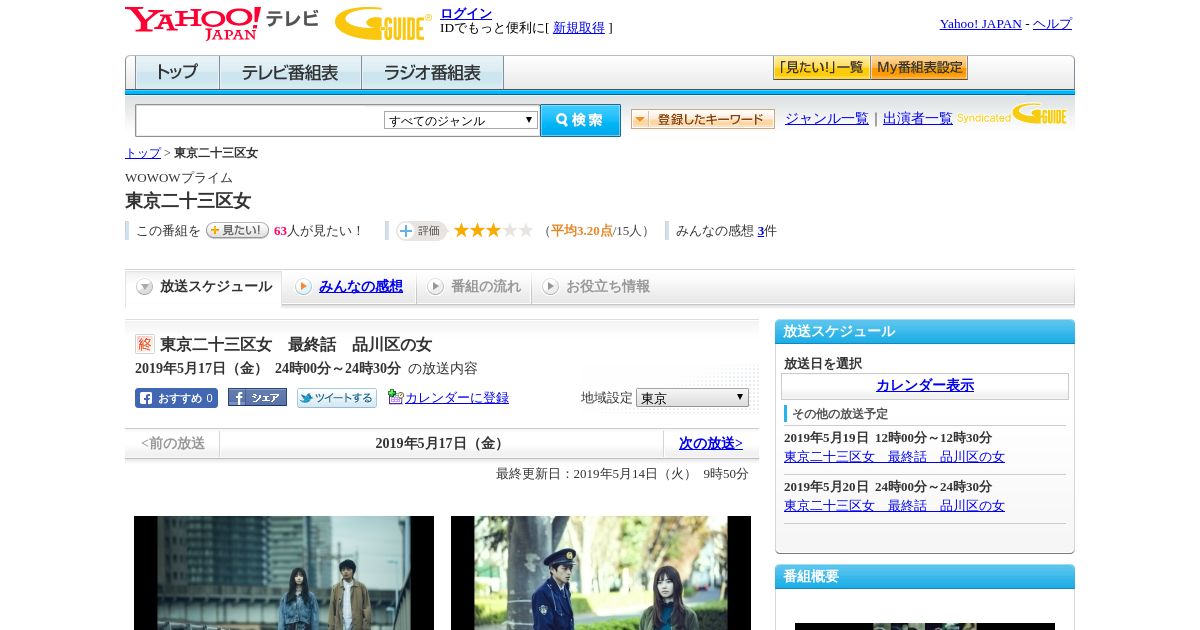Click the My番組表設定 button
This screenshot has width=1200, height=630.
tap(919, 68)
